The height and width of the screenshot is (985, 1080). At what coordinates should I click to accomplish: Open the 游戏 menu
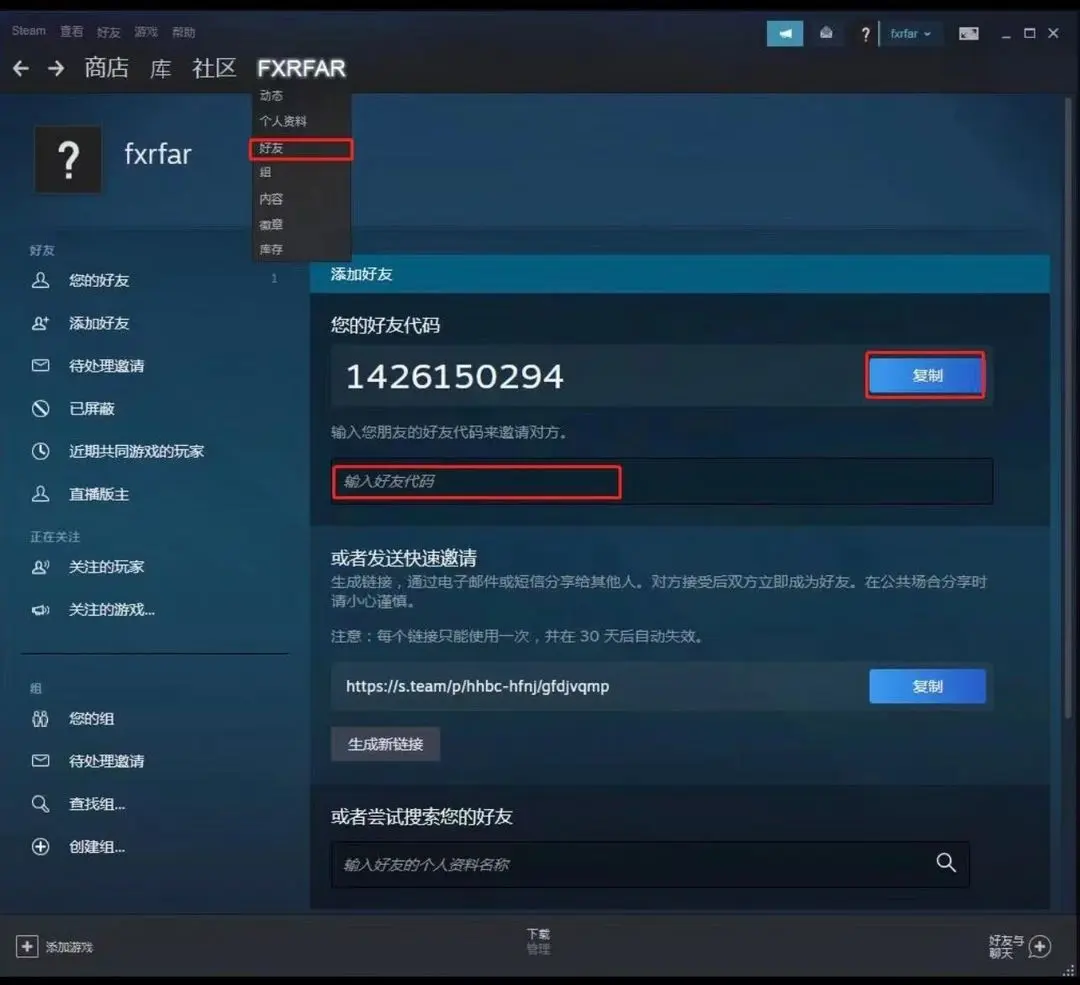coord(145,32)
